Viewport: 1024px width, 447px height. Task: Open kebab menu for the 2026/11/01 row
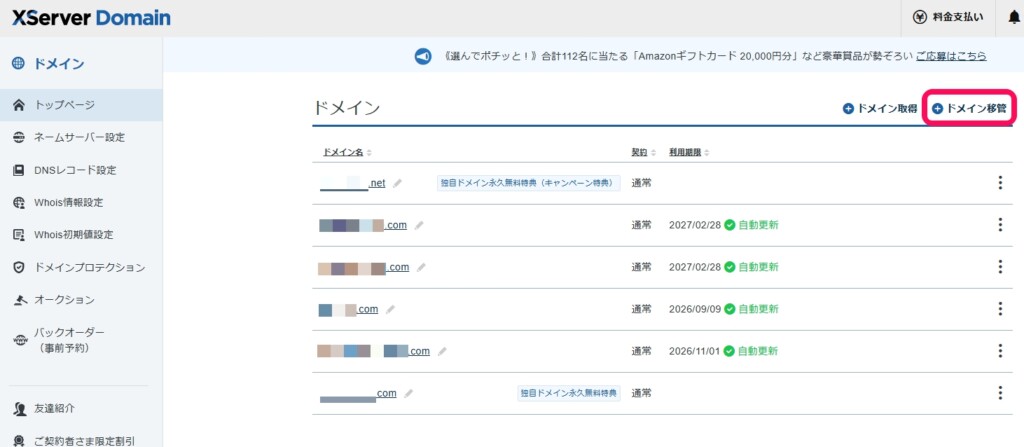pyautogui.click(x=1000, y=351)
